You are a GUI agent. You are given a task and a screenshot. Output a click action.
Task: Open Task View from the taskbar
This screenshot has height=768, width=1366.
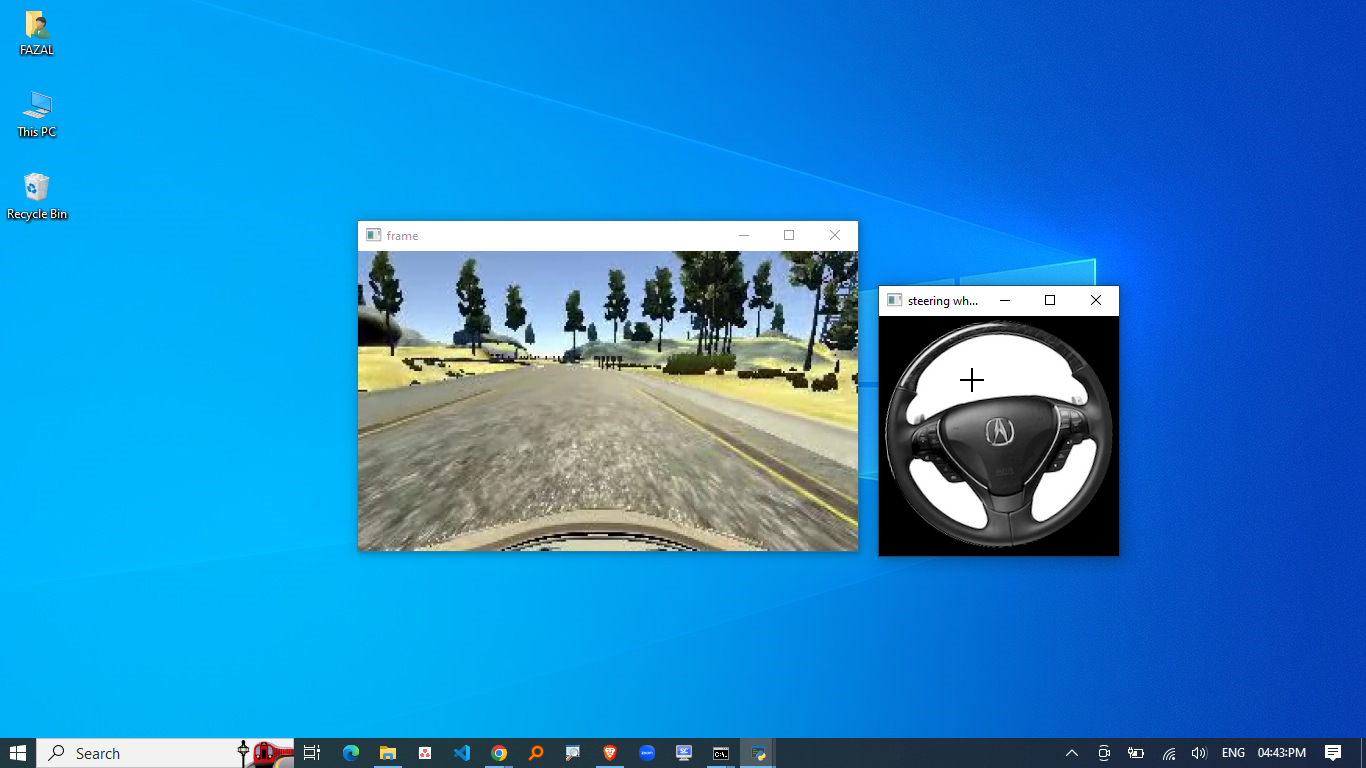pos(311,753)
